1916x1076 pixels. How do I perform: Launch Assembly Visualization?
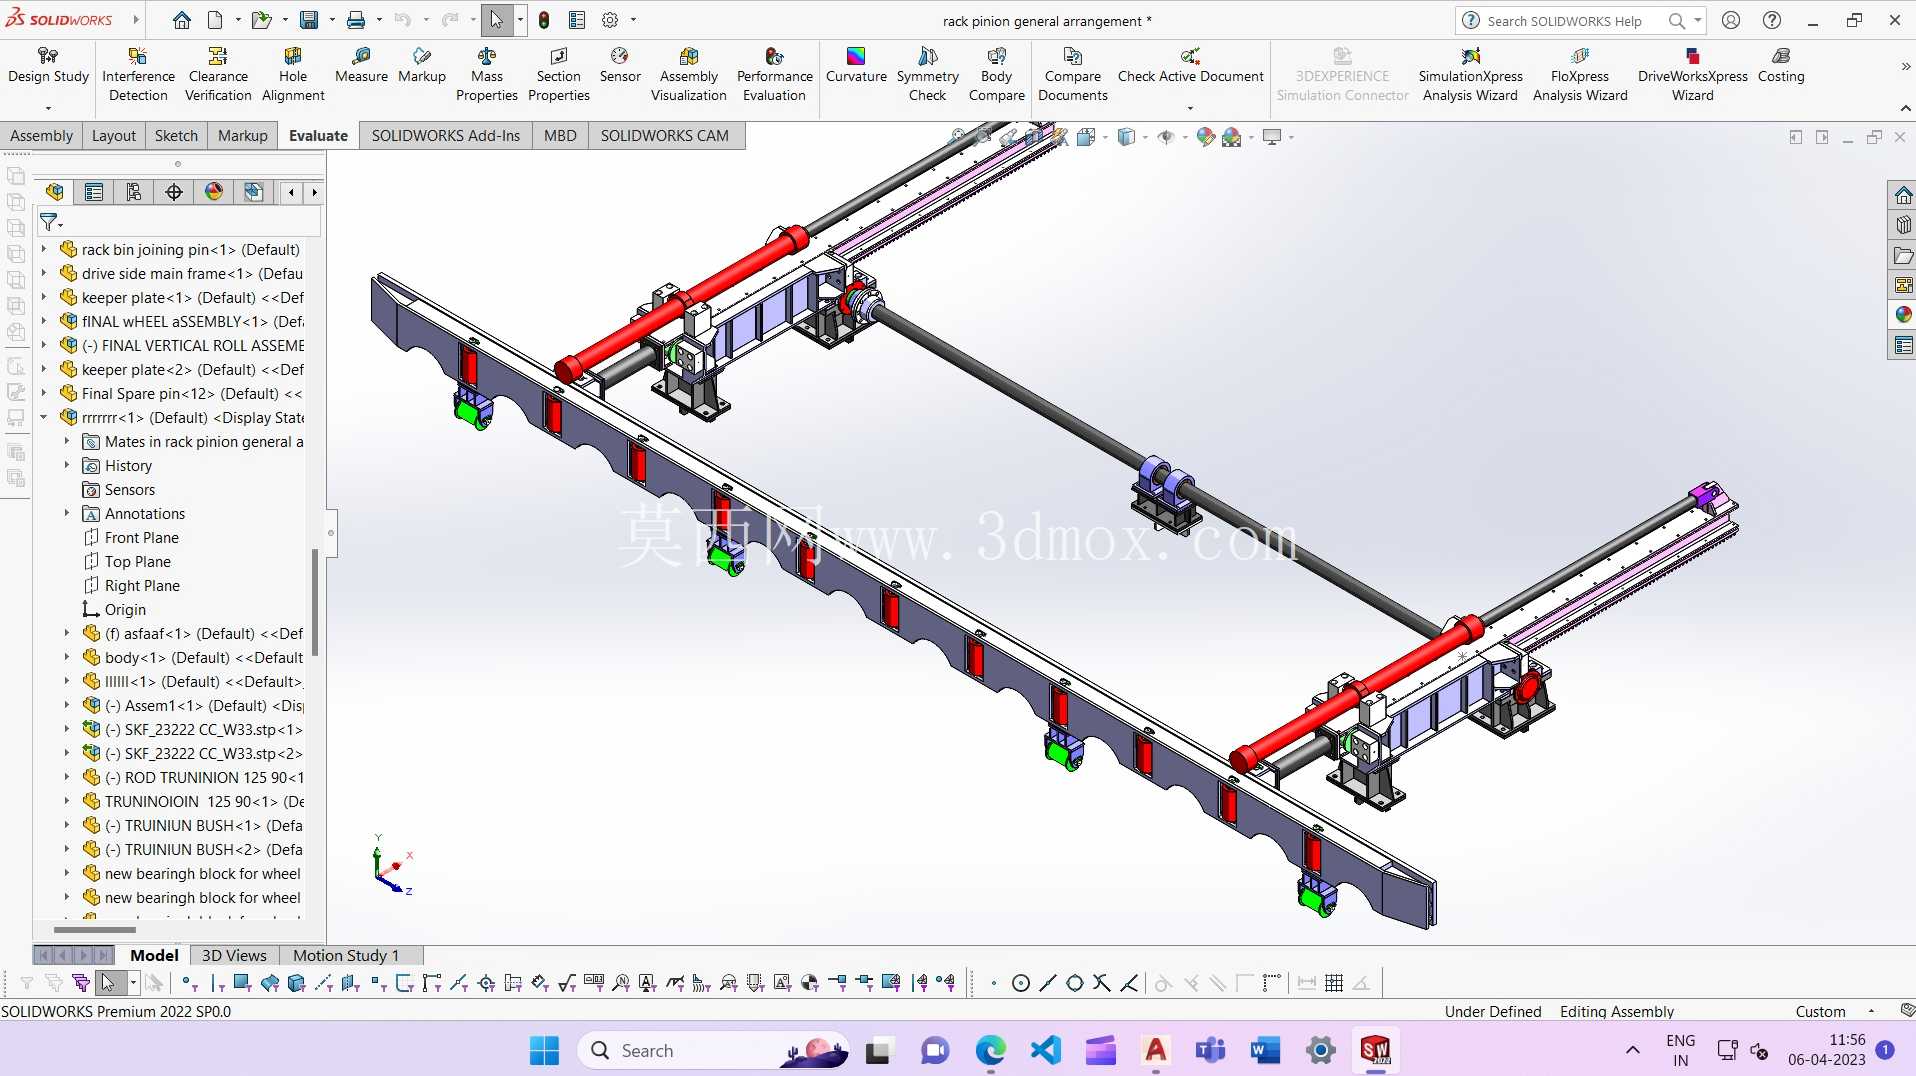(688, 74)
